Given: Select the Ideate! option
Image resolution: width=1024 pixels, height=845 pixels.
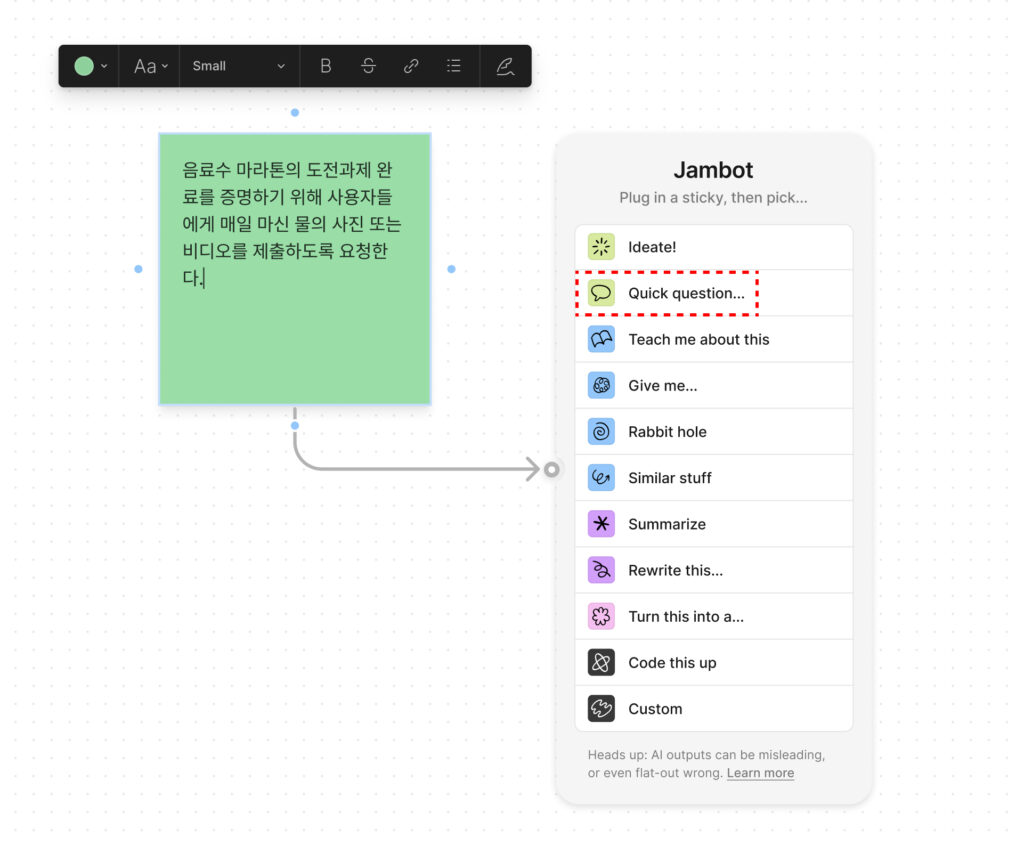Looking at the screenshot, I should click(x=714, y=247).
